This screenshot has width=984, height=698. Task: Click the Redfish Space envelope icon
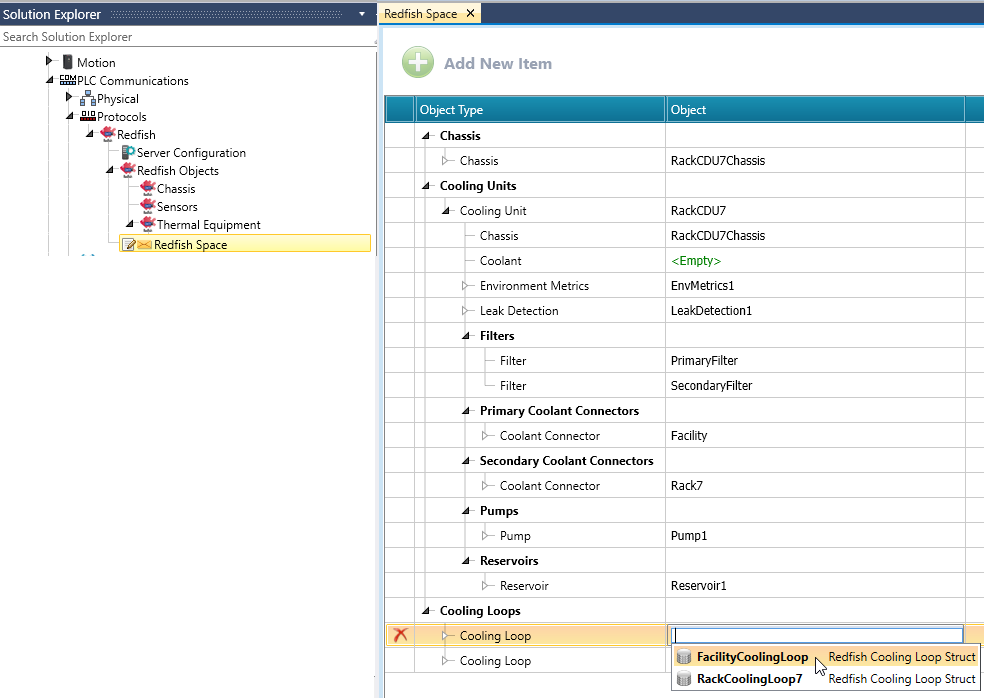click(x=144, y=244)
